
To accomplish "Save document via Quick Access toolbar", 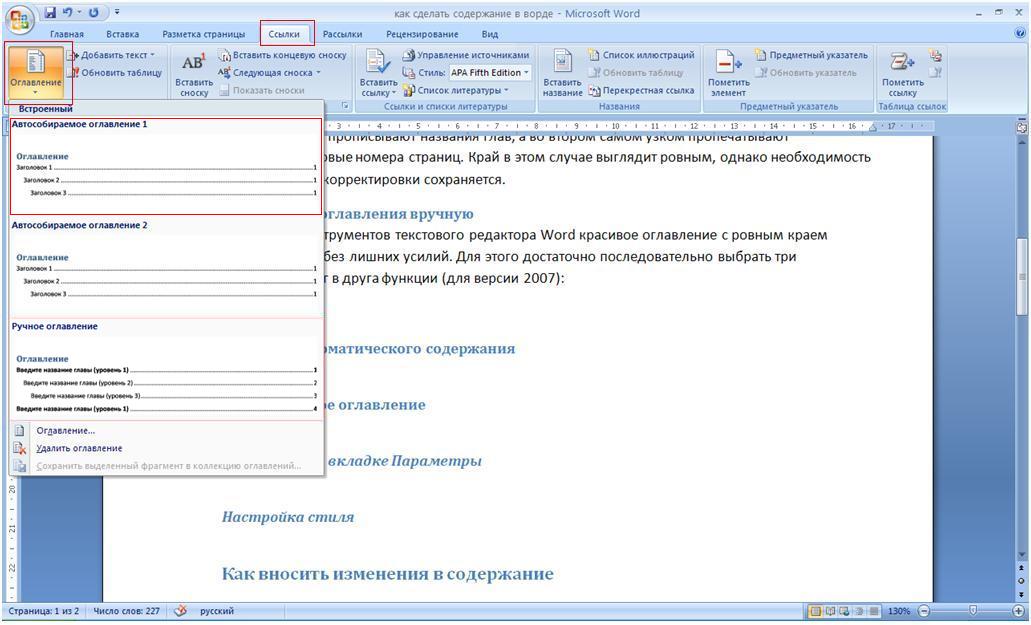I will [x=49, y=12].
